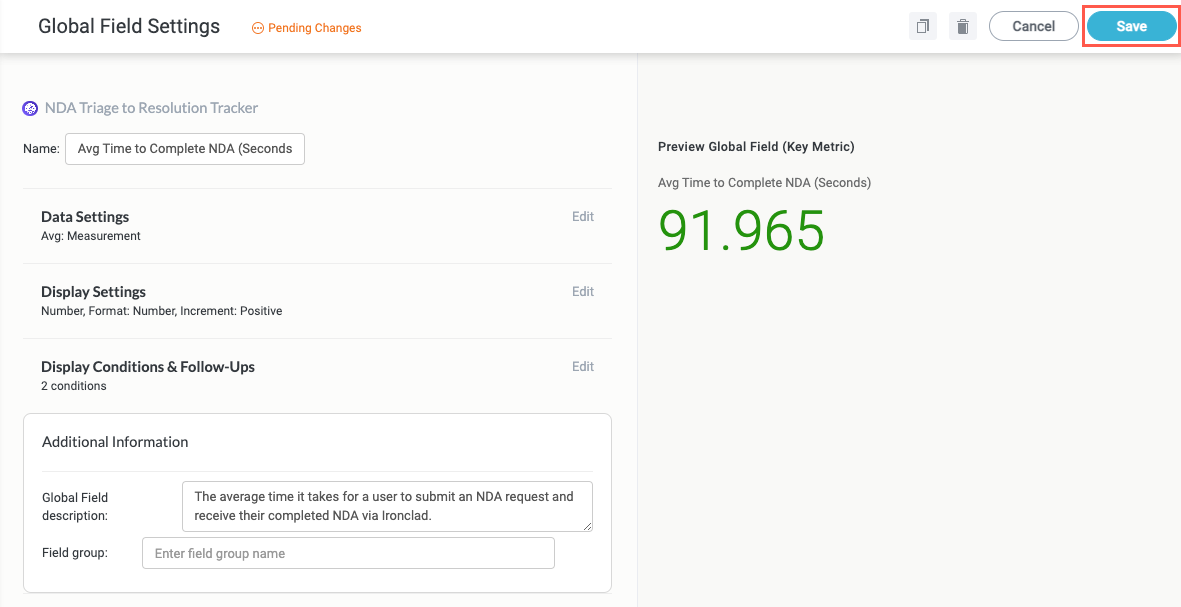The image size is (1181, 607).
Task: Click the description text area resize handle
Action: 588,527
